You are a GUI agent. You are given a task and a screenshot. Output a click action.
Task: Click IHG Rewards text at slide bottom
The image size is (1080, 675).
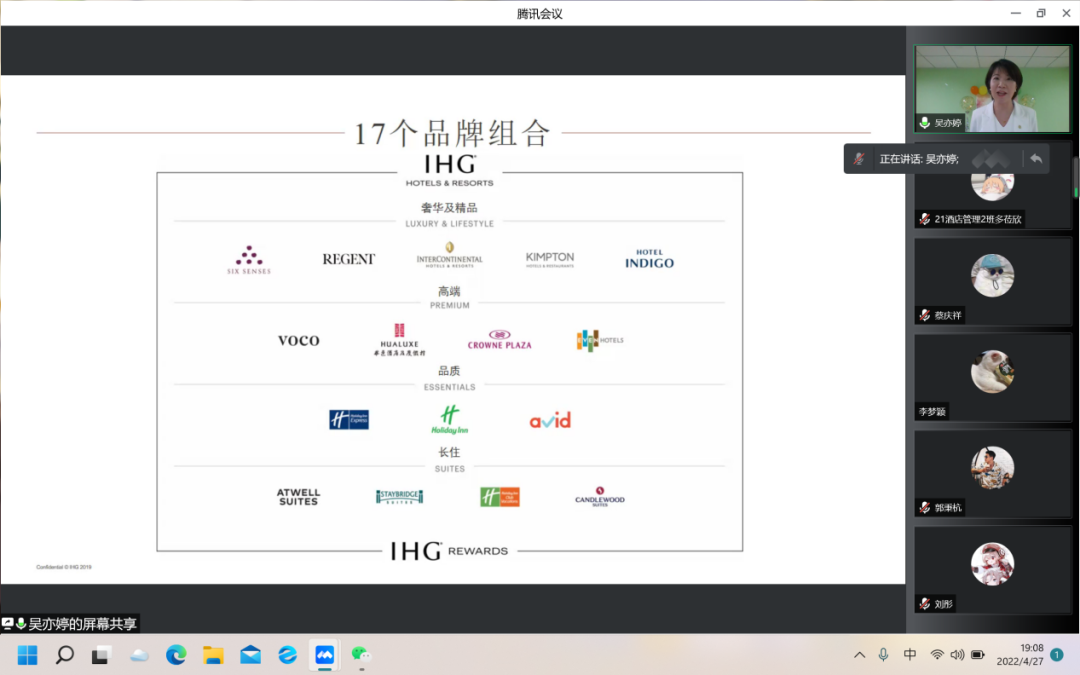[x=449, y=551]
